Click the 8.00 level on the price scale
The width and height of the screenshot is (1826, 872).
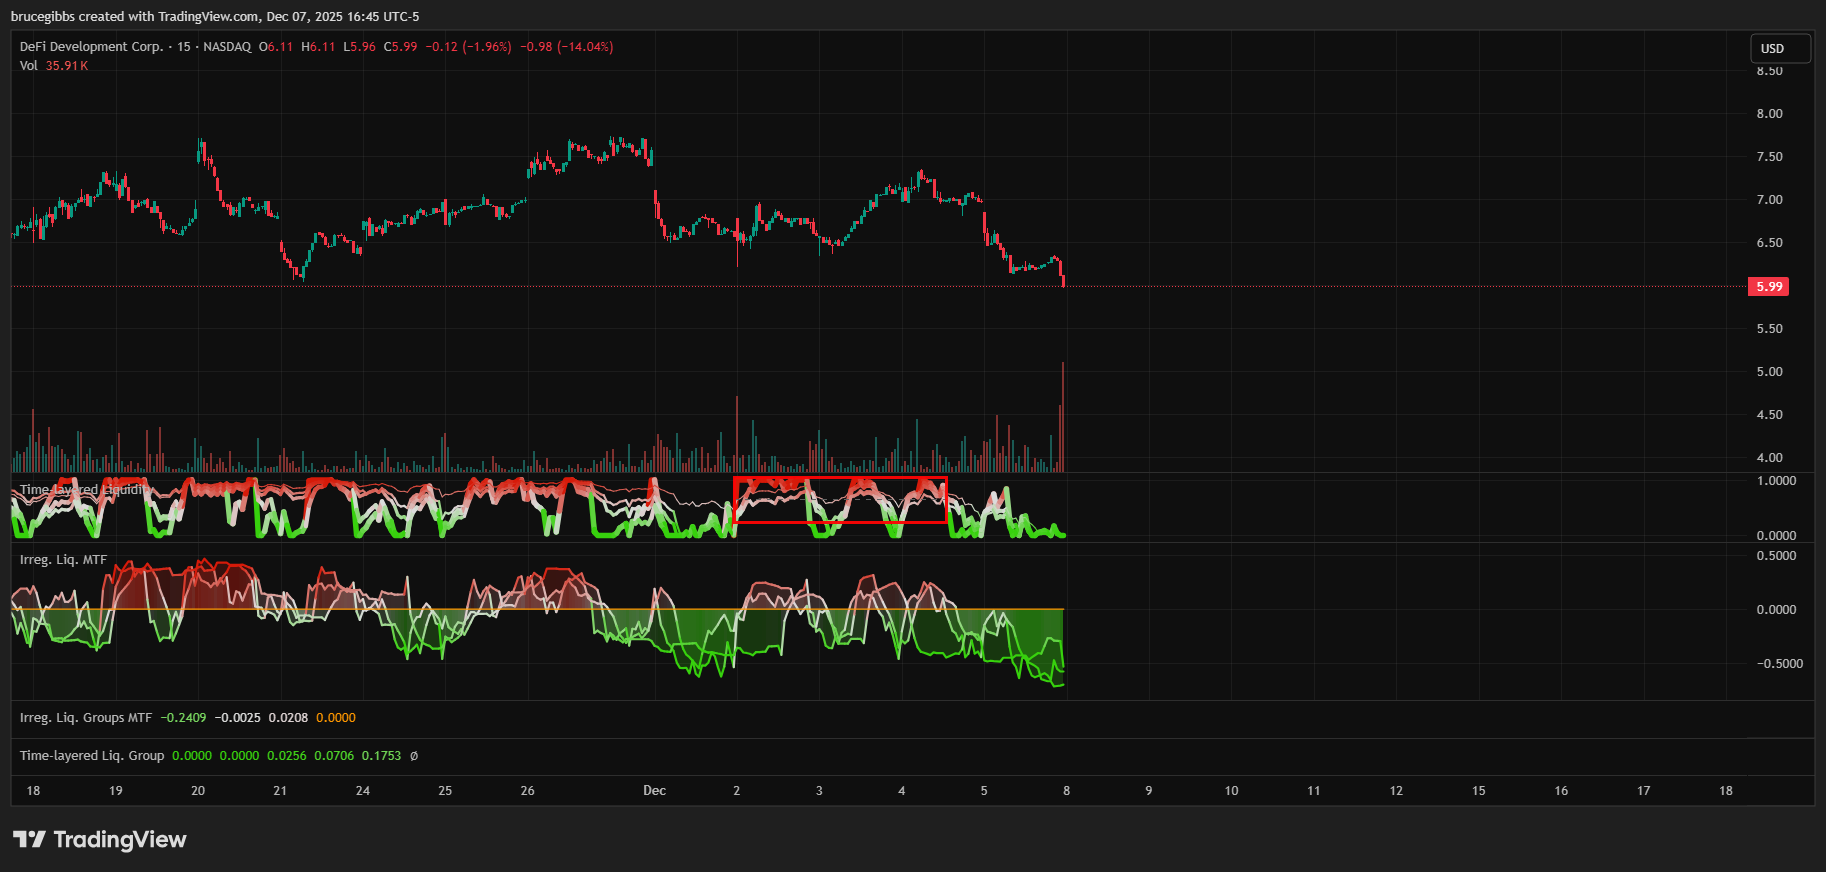[x=1769, y=114]
